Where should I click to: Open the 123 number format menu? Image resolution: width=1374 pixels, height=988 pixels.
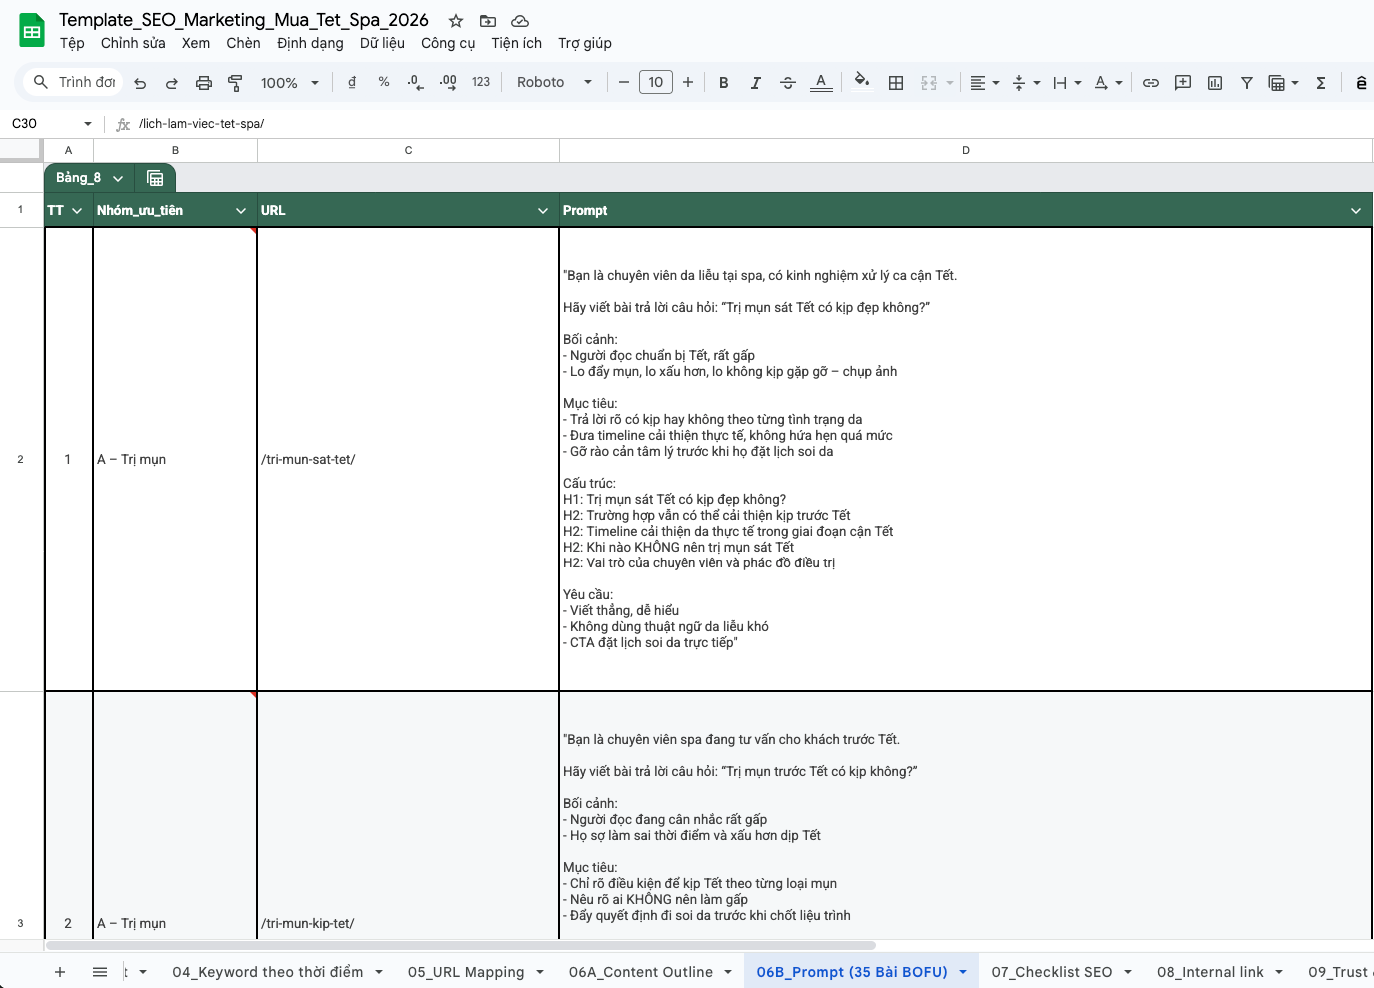click(481, 83)
